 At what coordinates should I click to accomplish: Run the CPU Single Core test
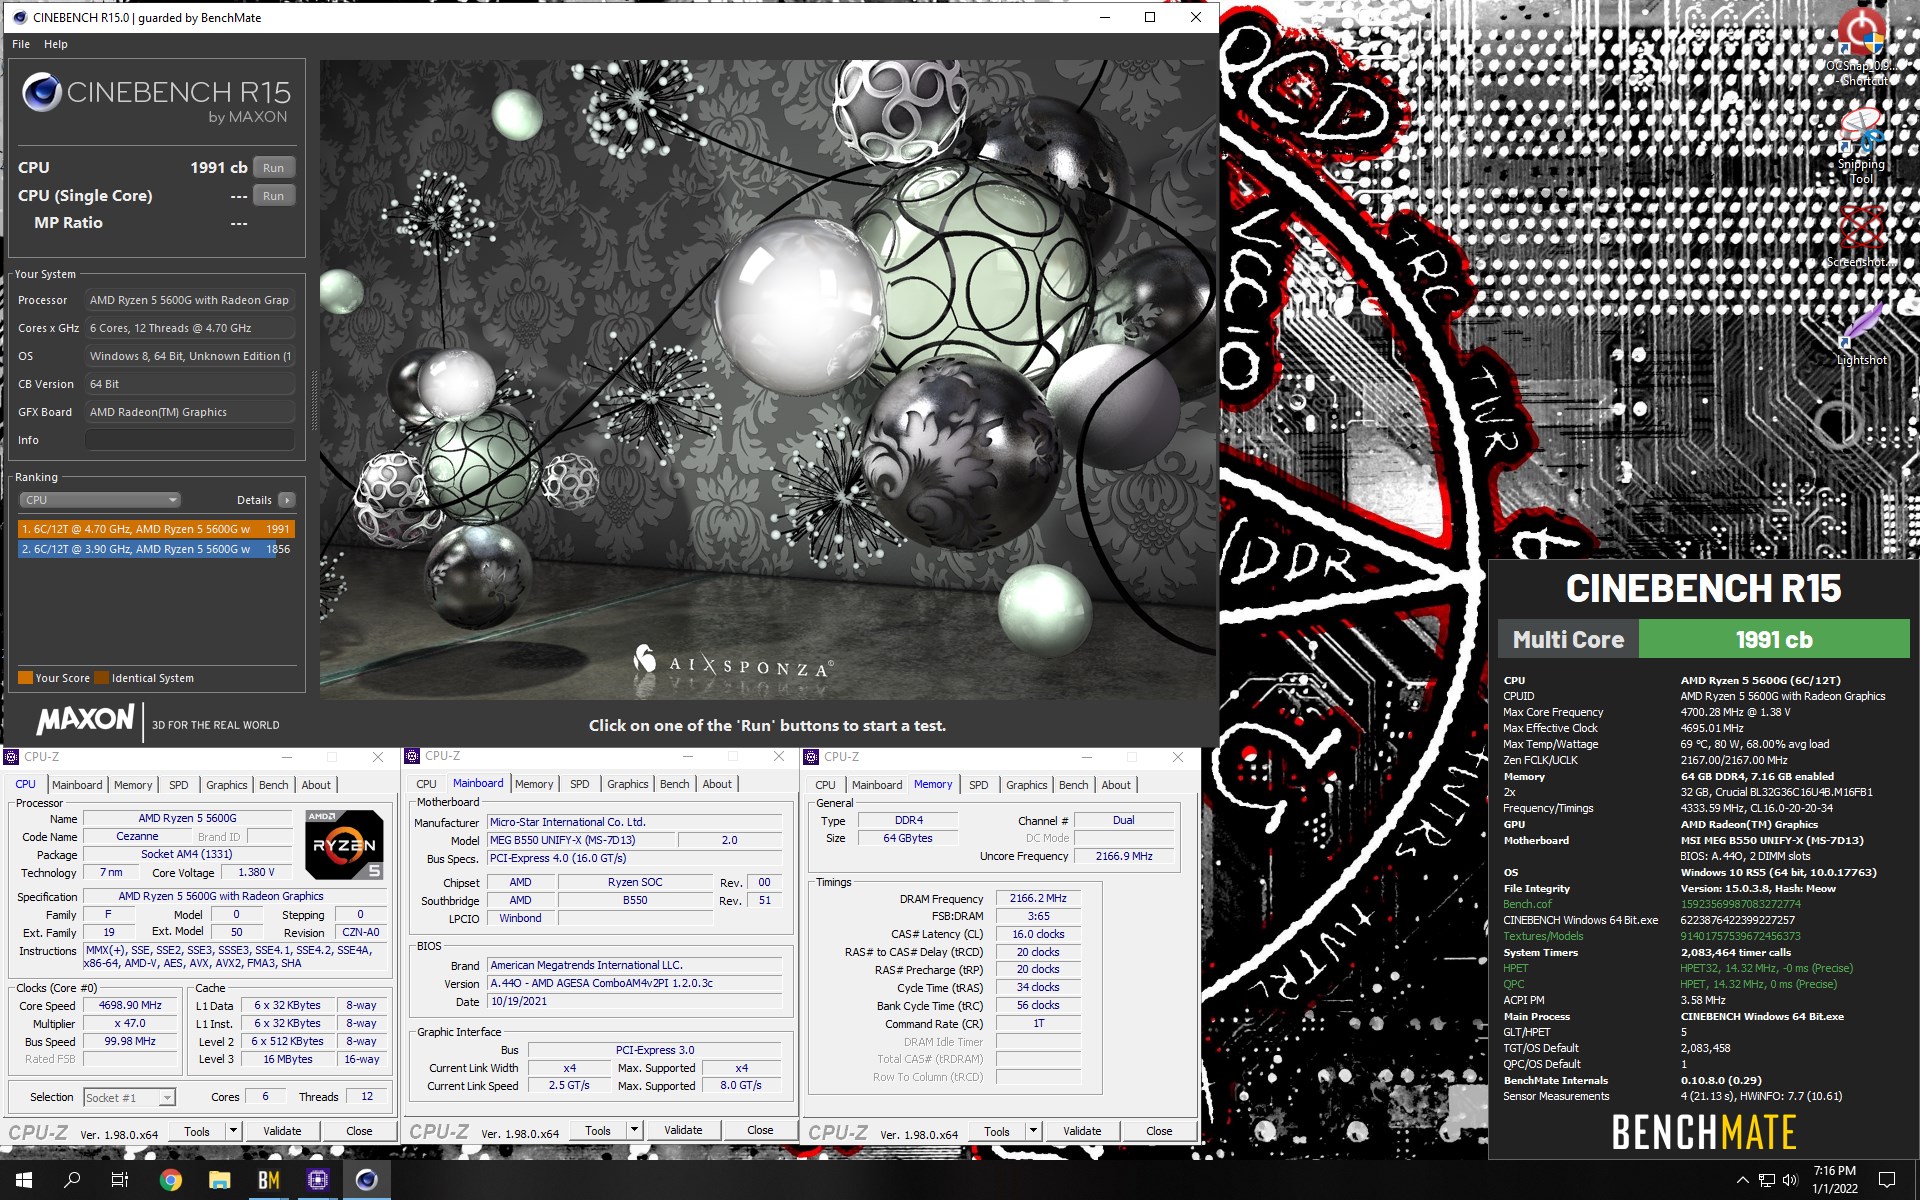[273, 196]
